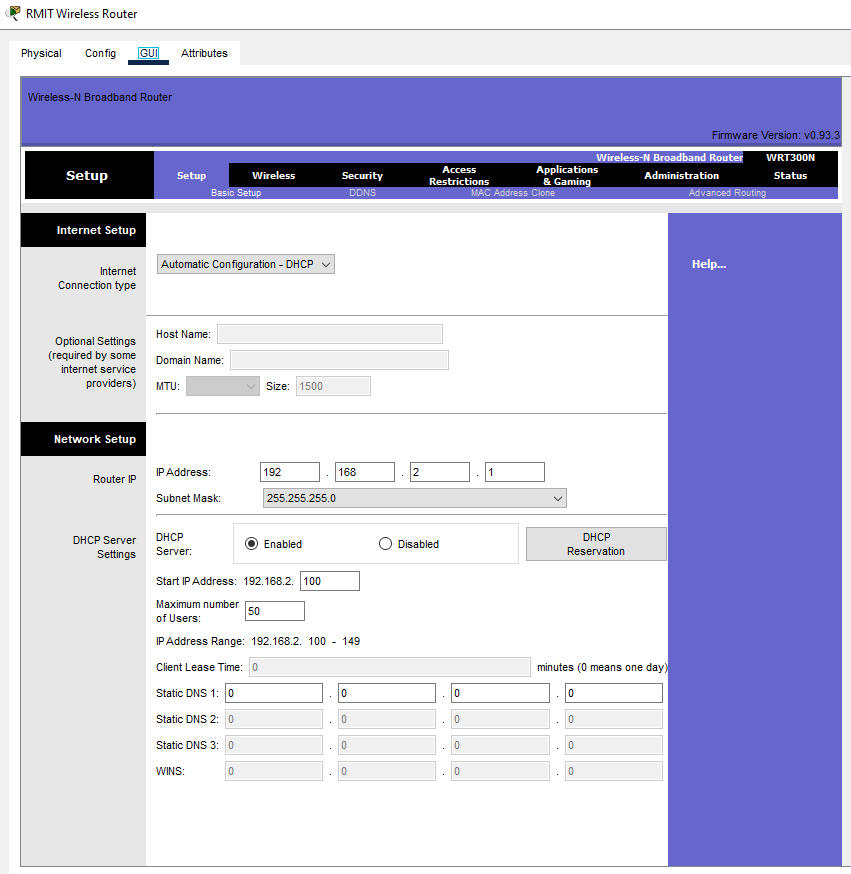This screenshot has height=874, width=851.
Task: Open the Basic Setup submenu link
Action: (x=236, y=193)
